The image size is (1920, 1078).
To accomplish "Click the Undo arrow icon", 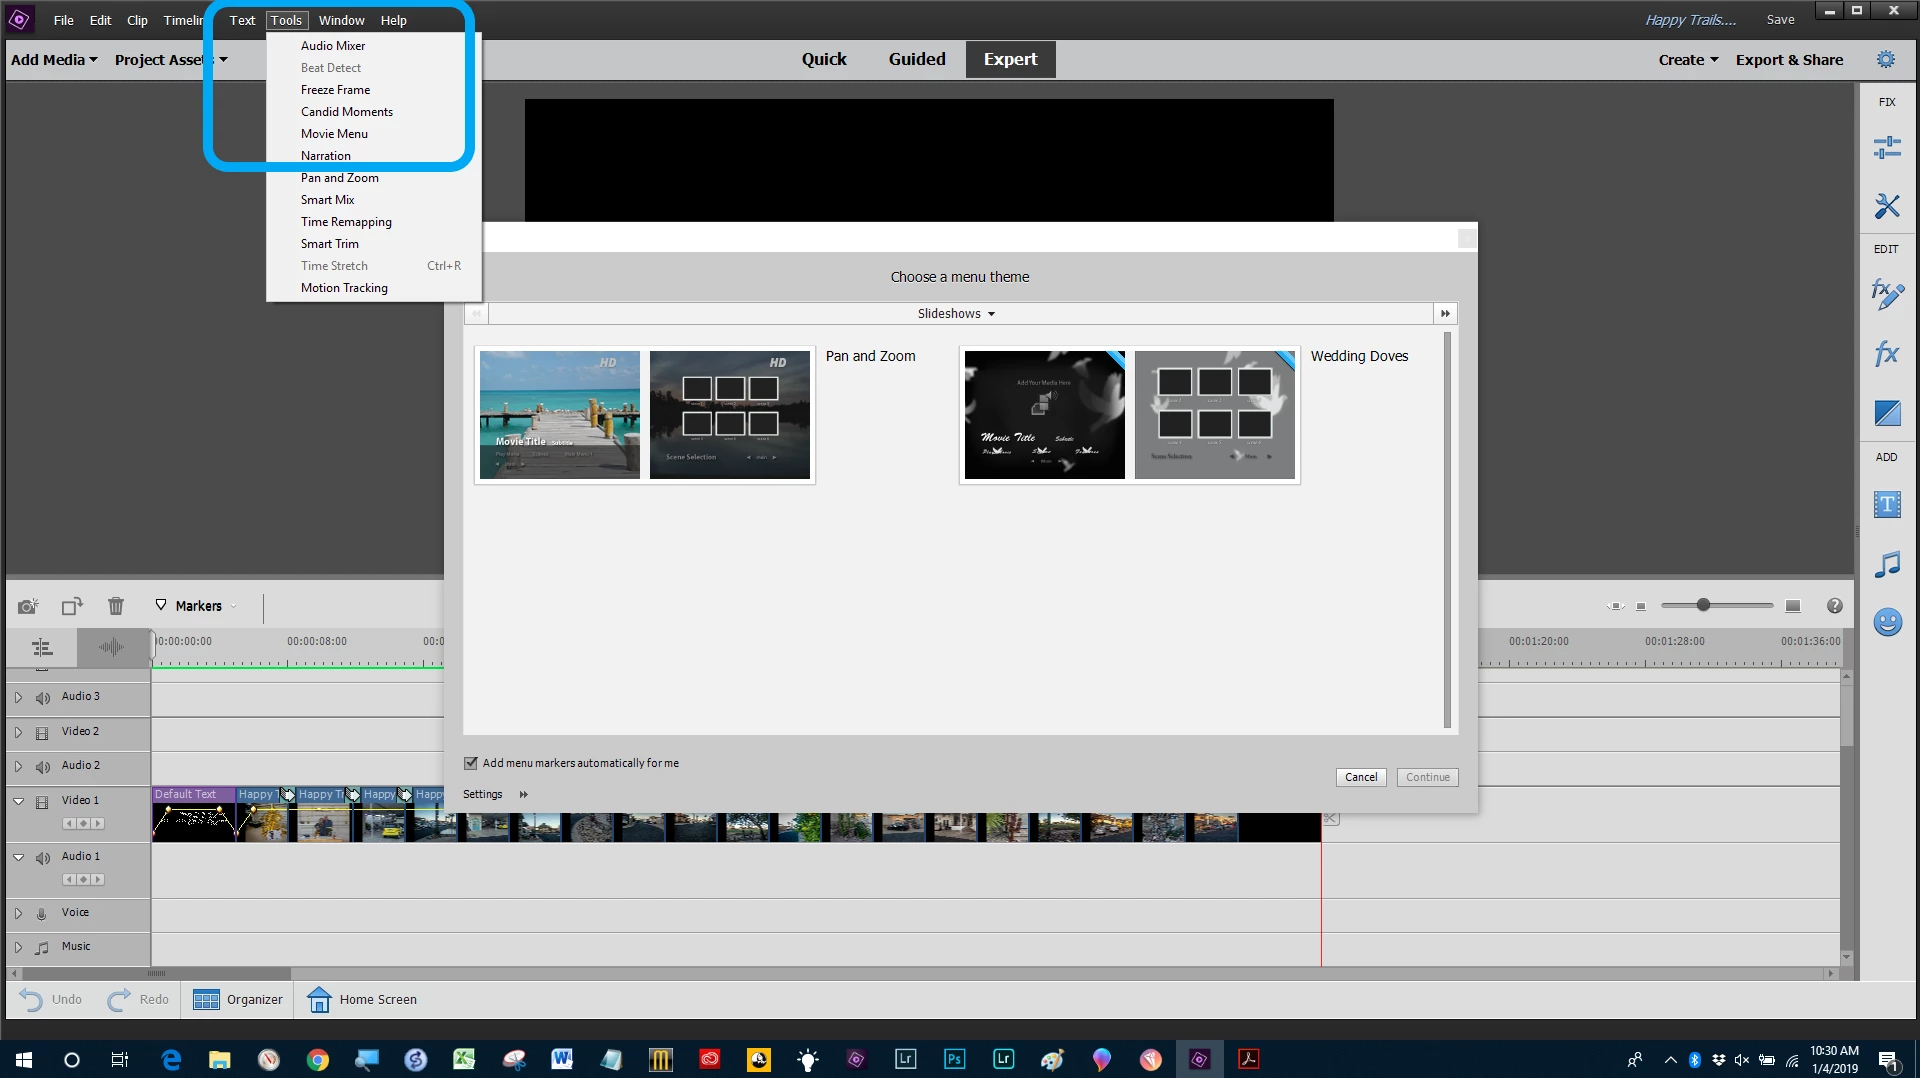I will pyautogui.click(x=31, y=999).
